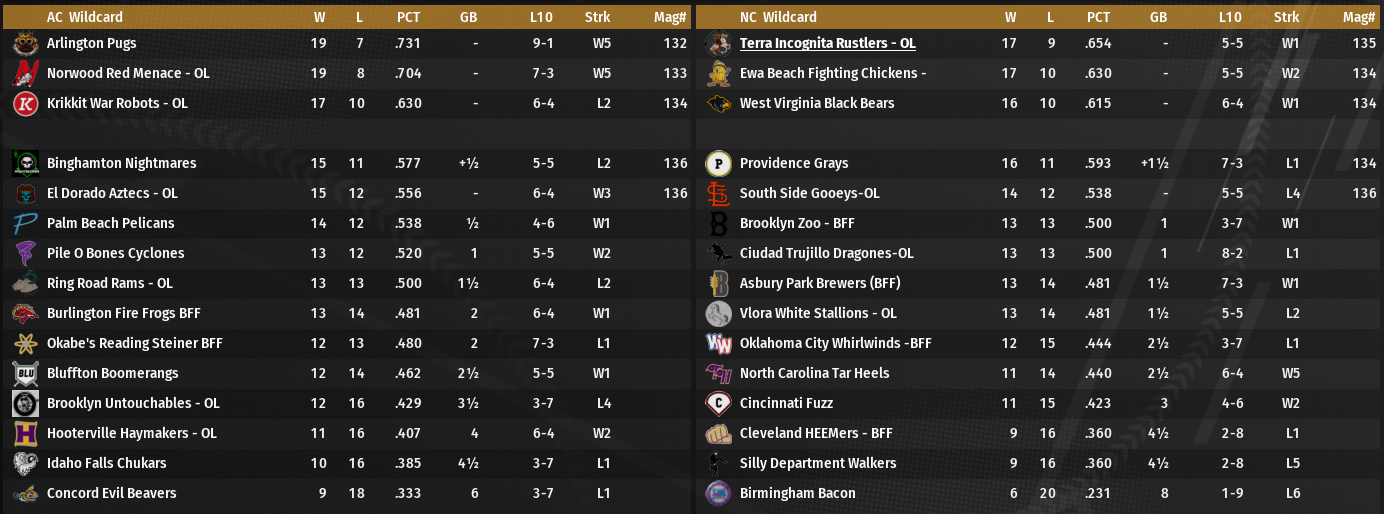Click the Hooterville Haymakers logo
1384x514 pixels.
click(x=26, y=434)
